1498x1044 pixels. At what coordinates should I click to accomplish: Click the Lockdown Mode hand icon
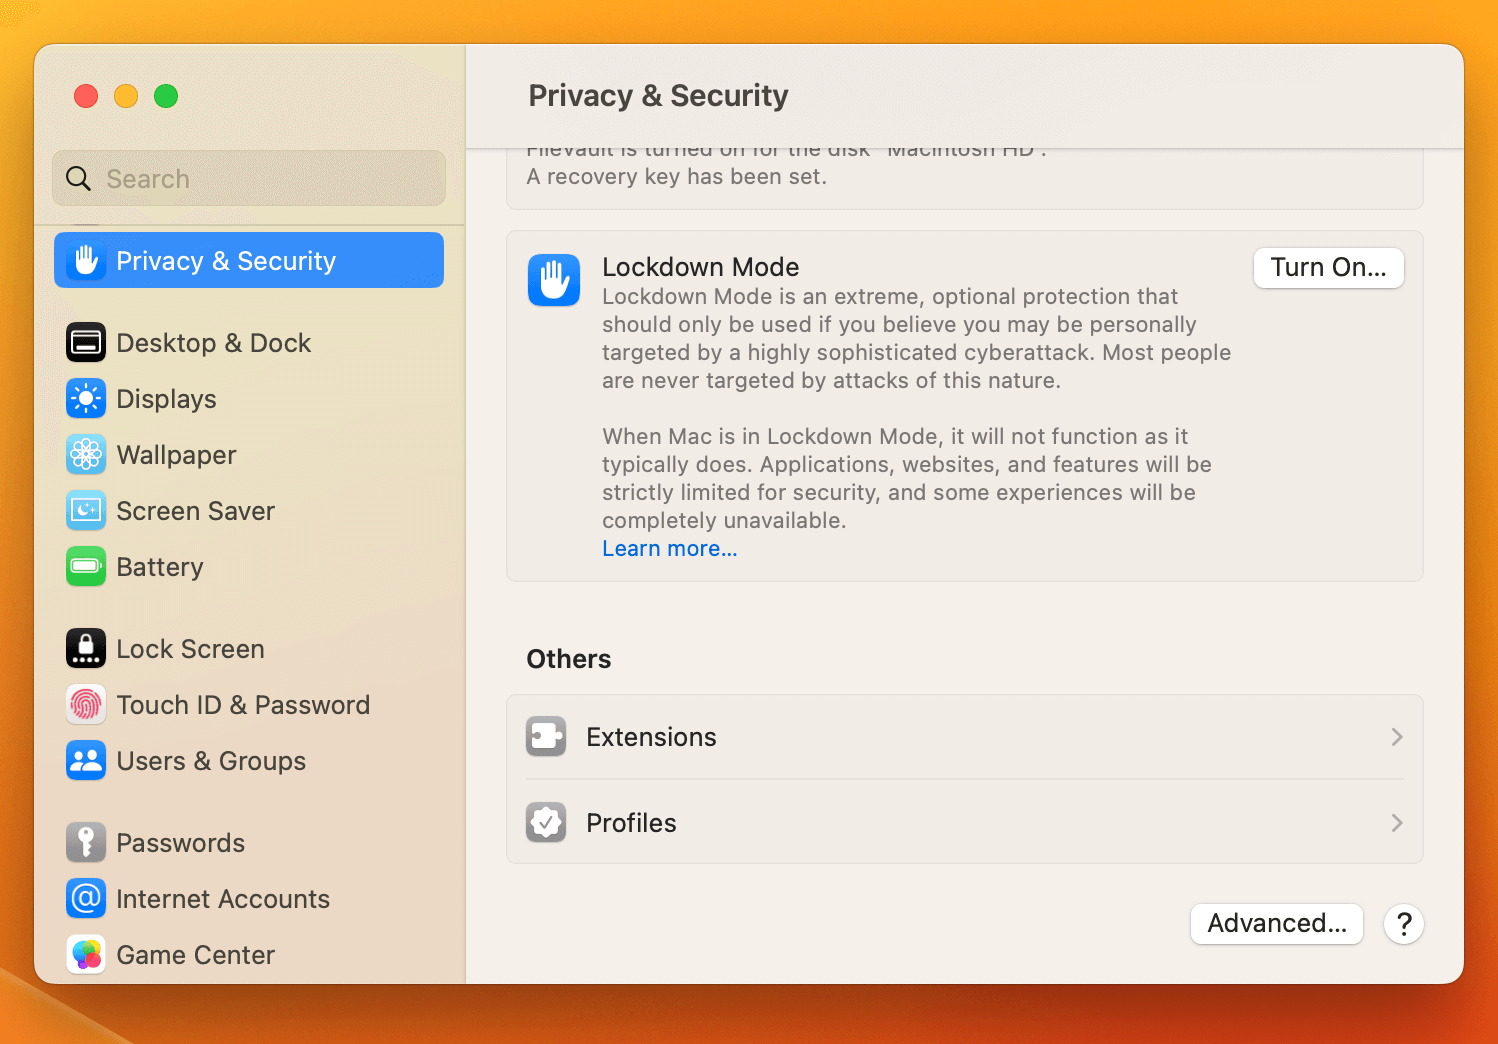point(553,280)
